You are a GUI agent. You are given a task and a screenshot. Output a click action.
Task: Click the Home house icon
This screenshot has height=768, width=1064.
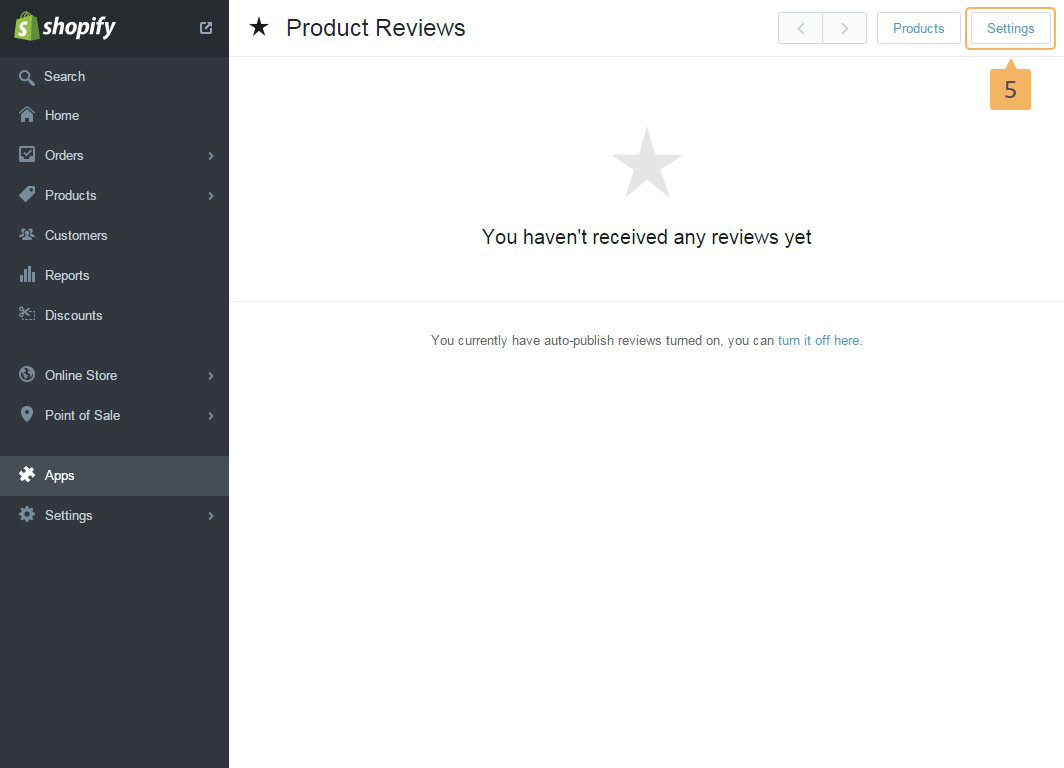pyautogui.click(x=27, y=115)
